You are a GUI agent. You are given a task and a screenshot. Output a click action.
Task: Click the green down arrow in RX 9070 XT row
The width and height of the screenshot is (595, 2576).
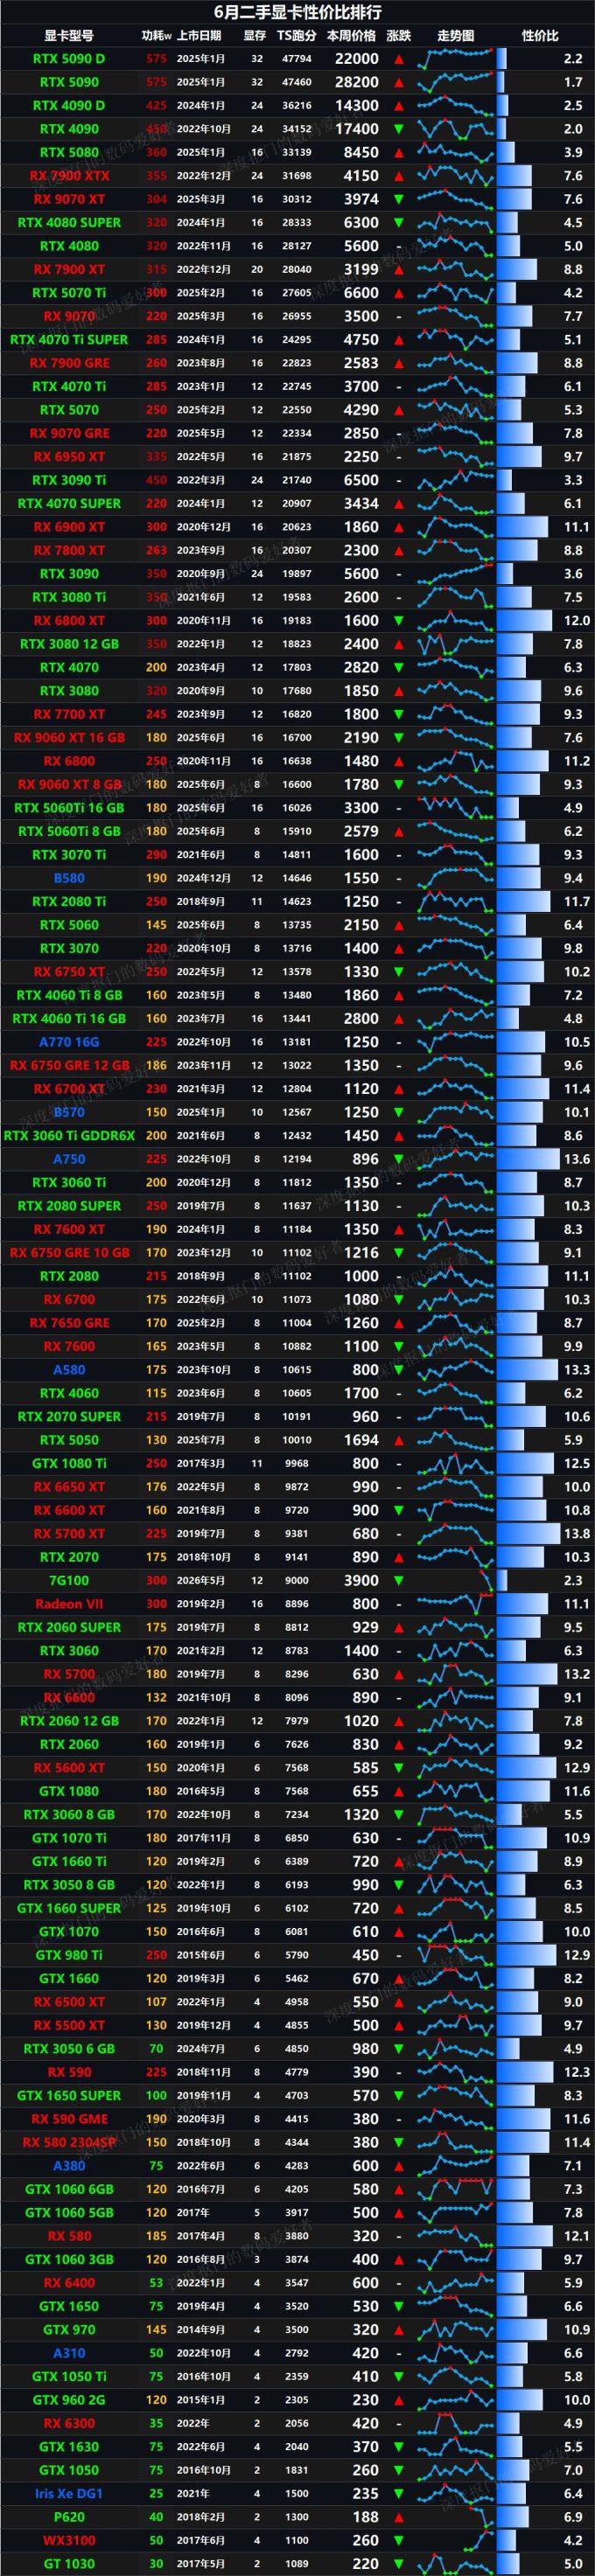[x=399, y=199]
